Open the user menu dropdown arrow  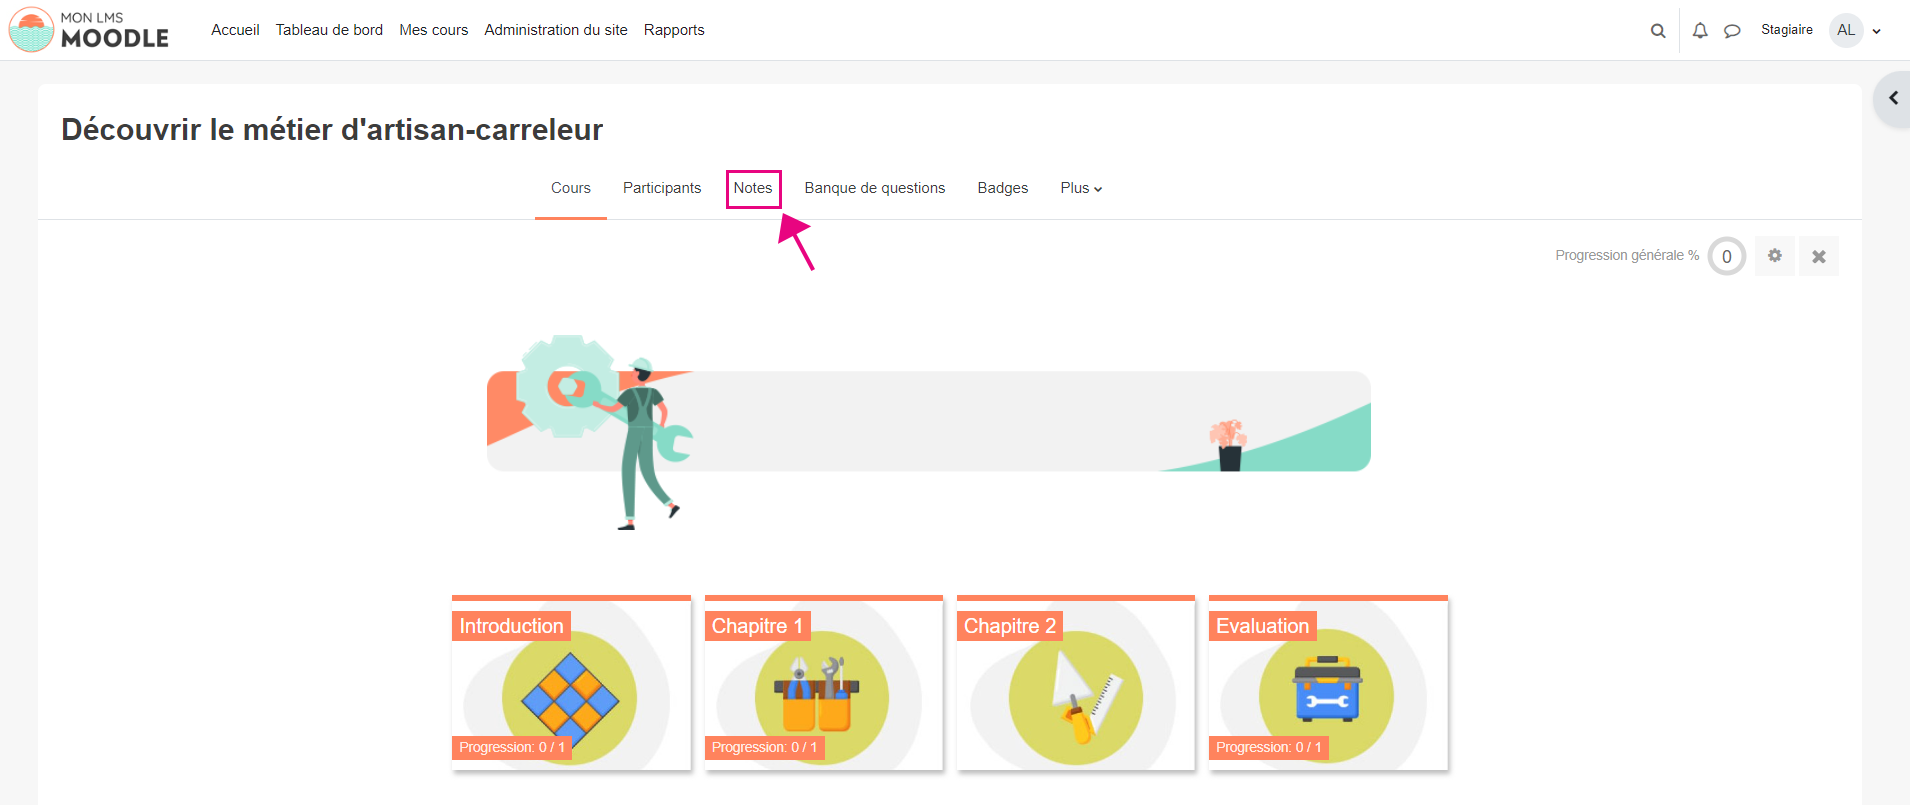click(1877, 31)
